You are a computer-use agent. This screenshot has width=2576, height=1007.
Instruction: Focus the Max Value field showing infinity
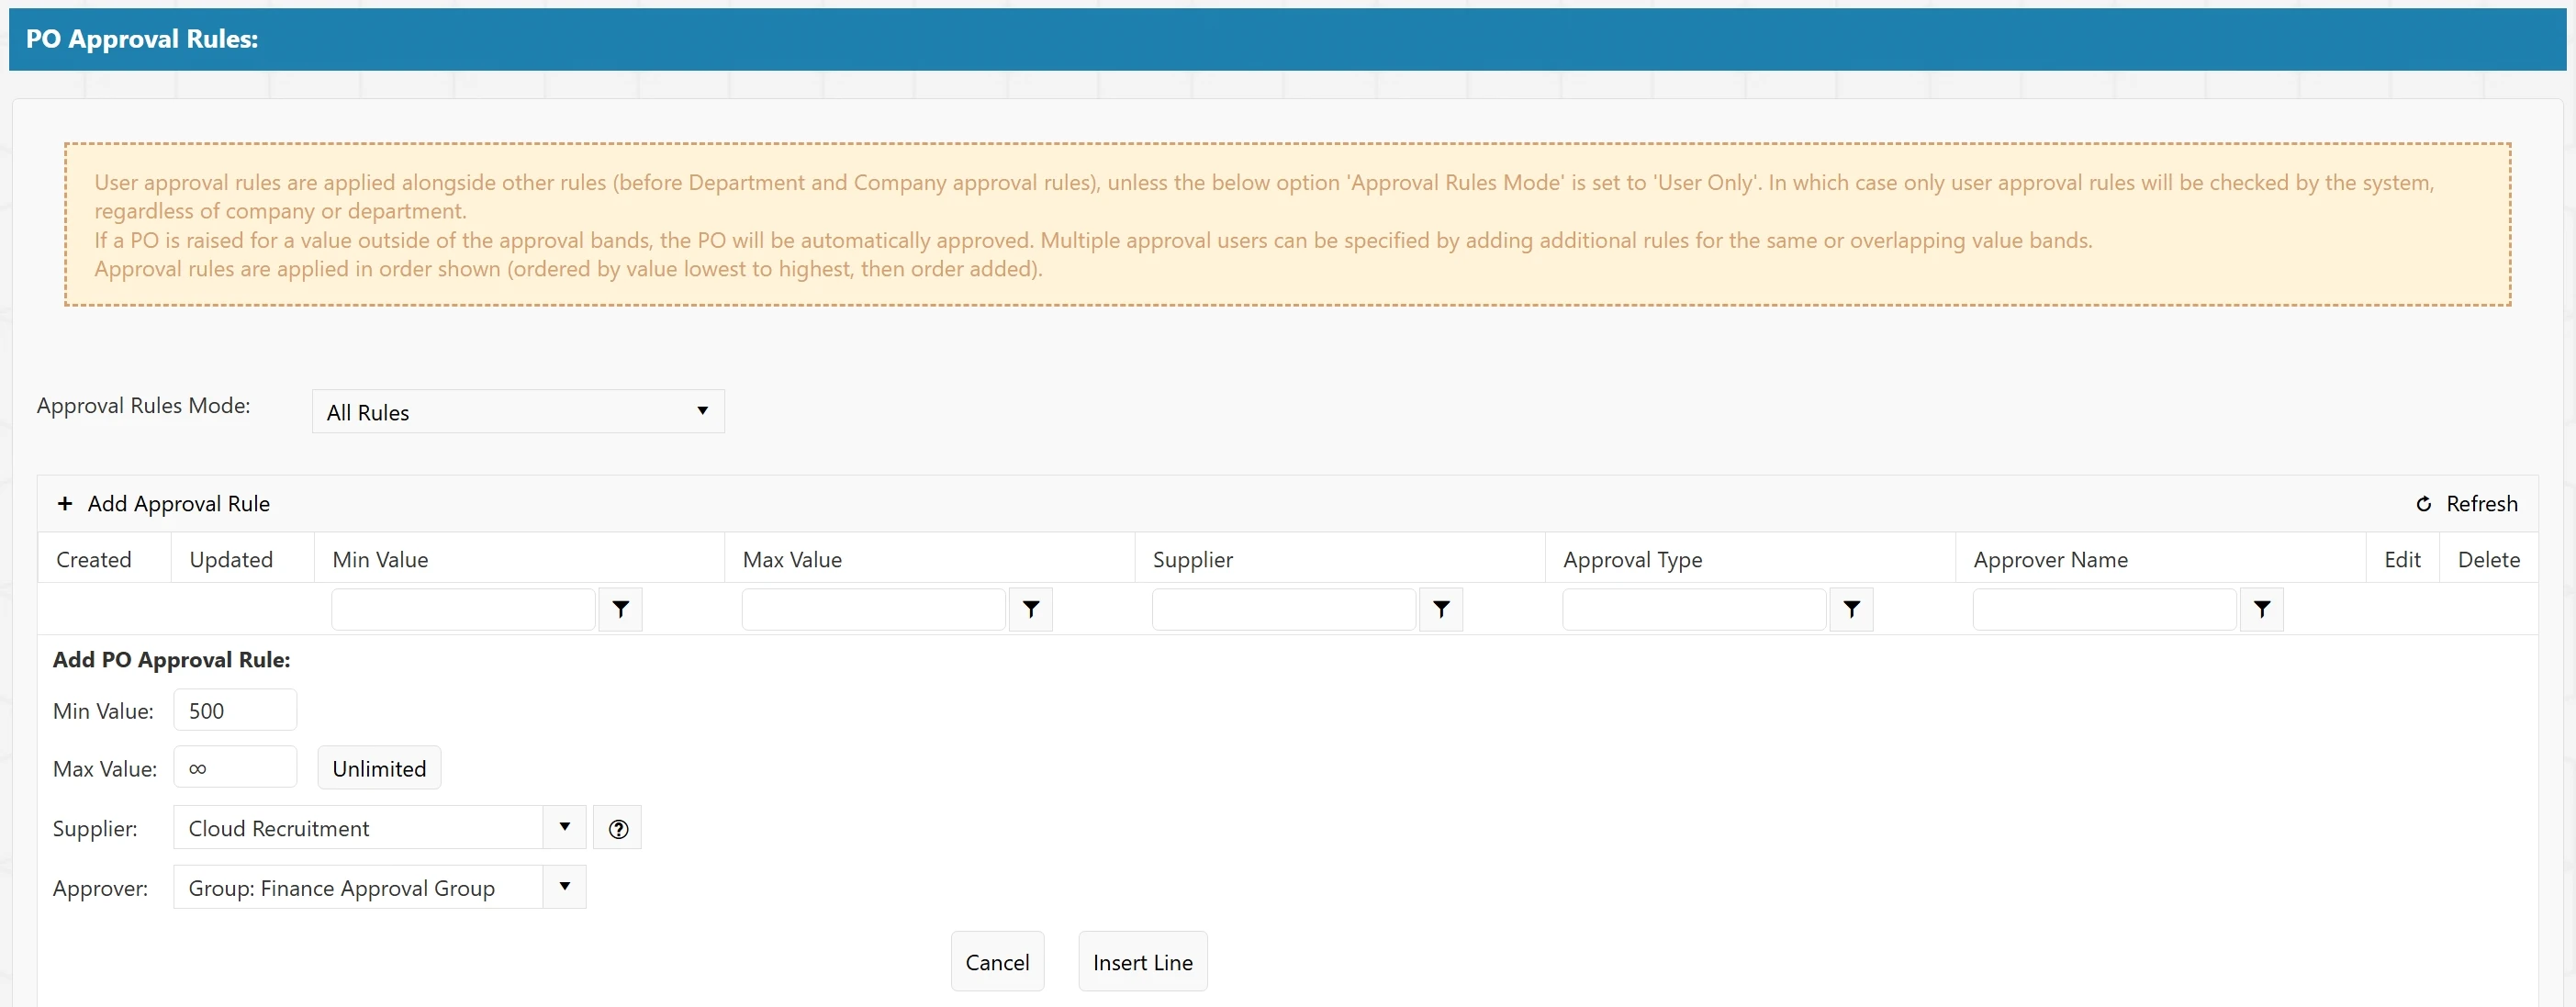tap(235, 768)
